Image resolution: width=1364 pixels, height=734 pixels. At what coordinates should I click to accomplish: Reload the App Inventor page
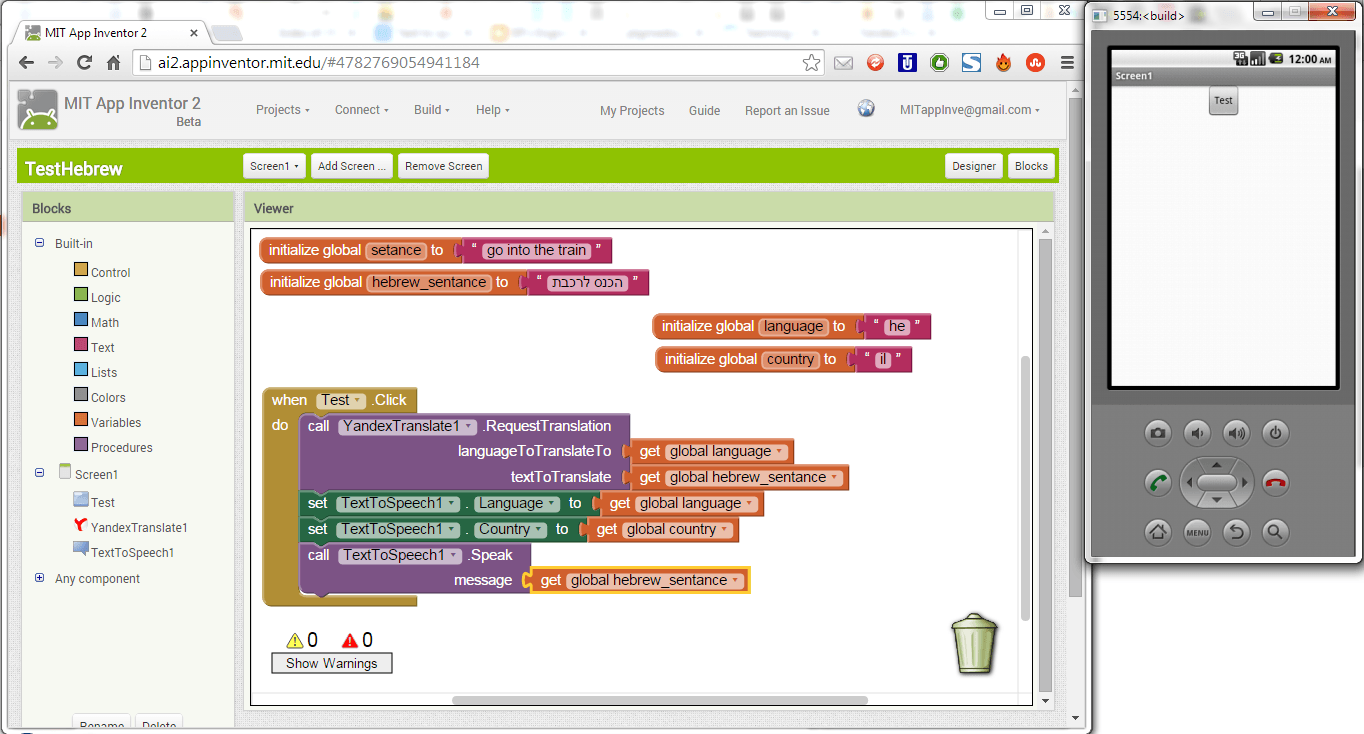85,62
